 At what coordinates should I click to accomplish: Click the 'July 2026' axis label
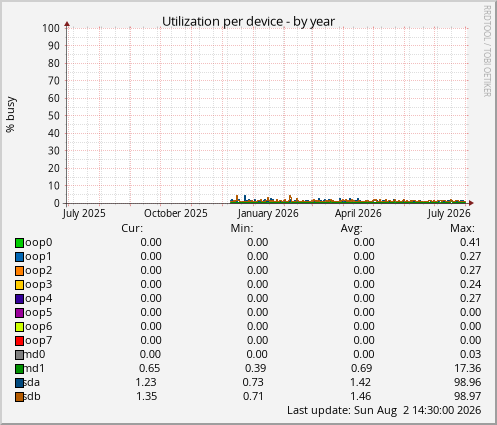click(x=449, y=213)
